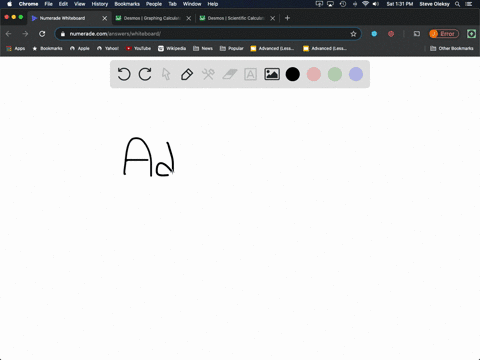Undo the last whiteboard stroke
Image resolution: width=480 pixels, height=360 pixels.
pyautogui.click(x=124, y=74)
